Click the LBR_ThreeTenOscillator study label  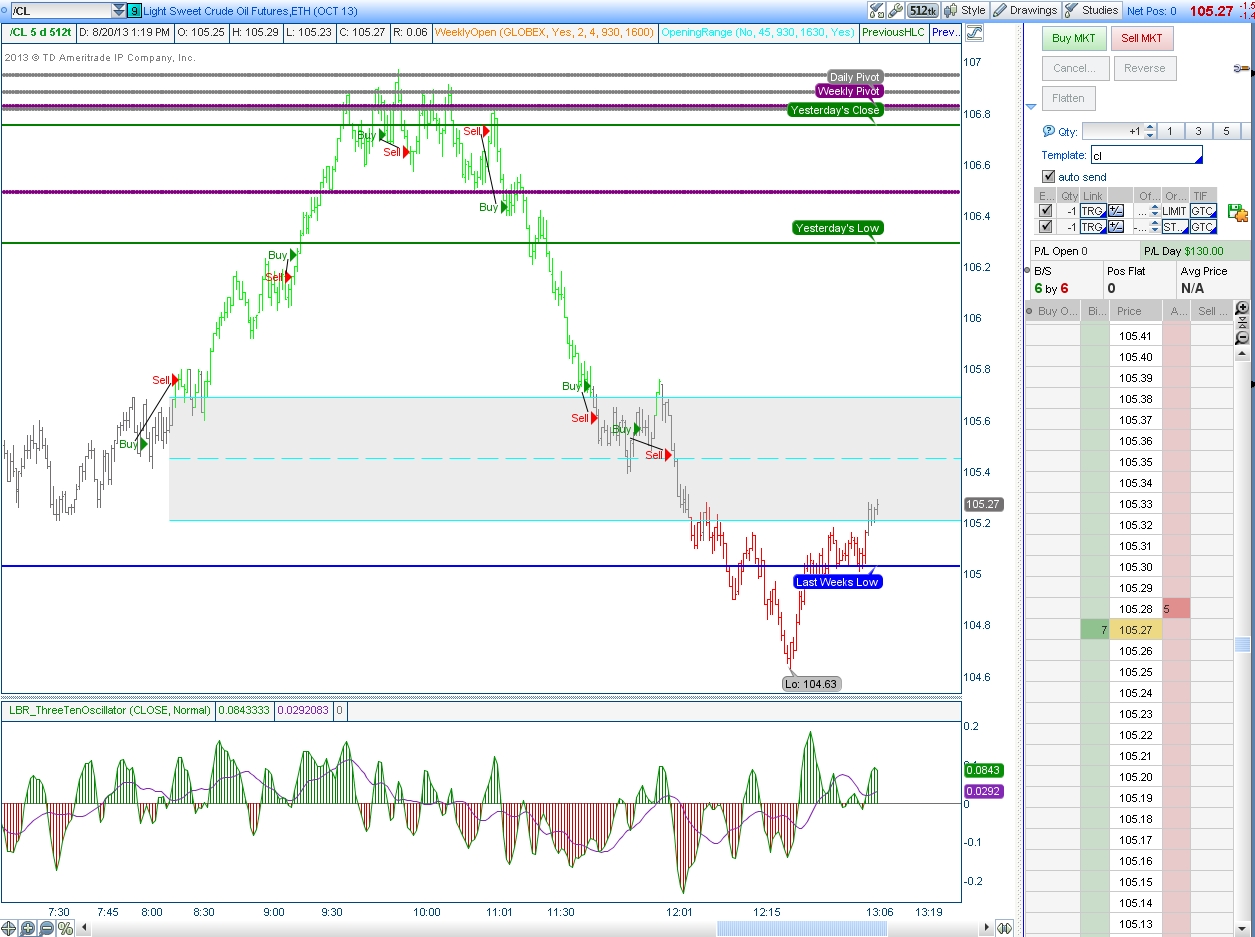[108, 710]
